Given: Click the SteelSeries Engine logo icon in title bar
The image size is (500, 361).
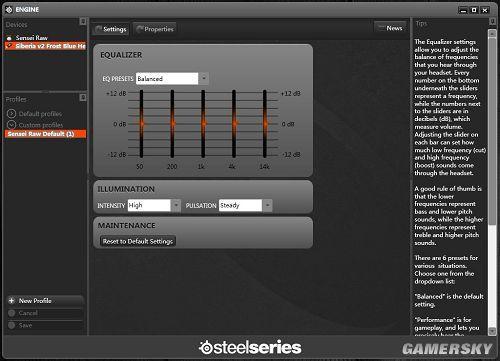Looking at the screenshot, I should (9, 10).
